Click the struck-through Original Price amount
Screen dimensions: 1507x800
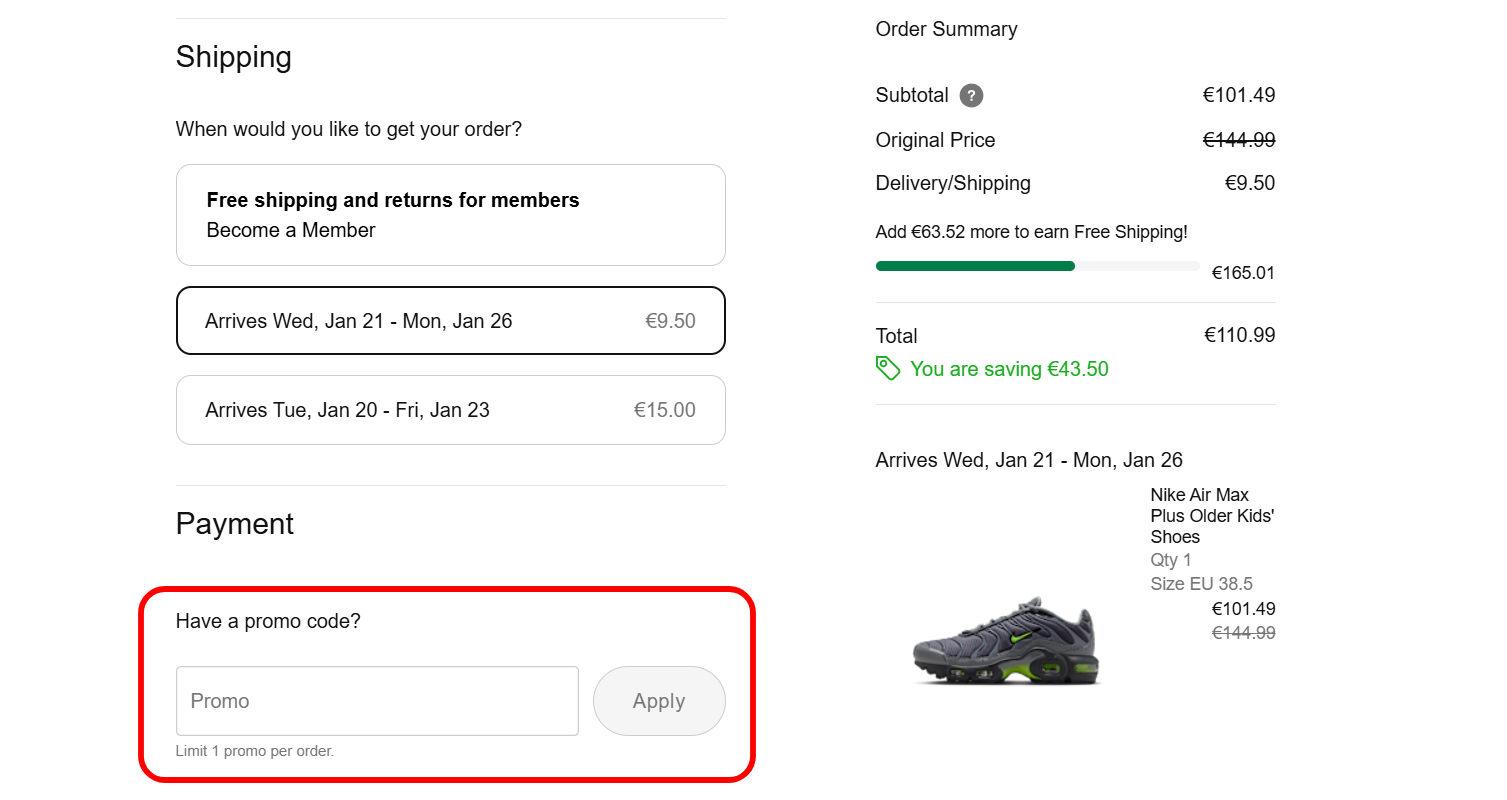click(x=1238, y=139)
